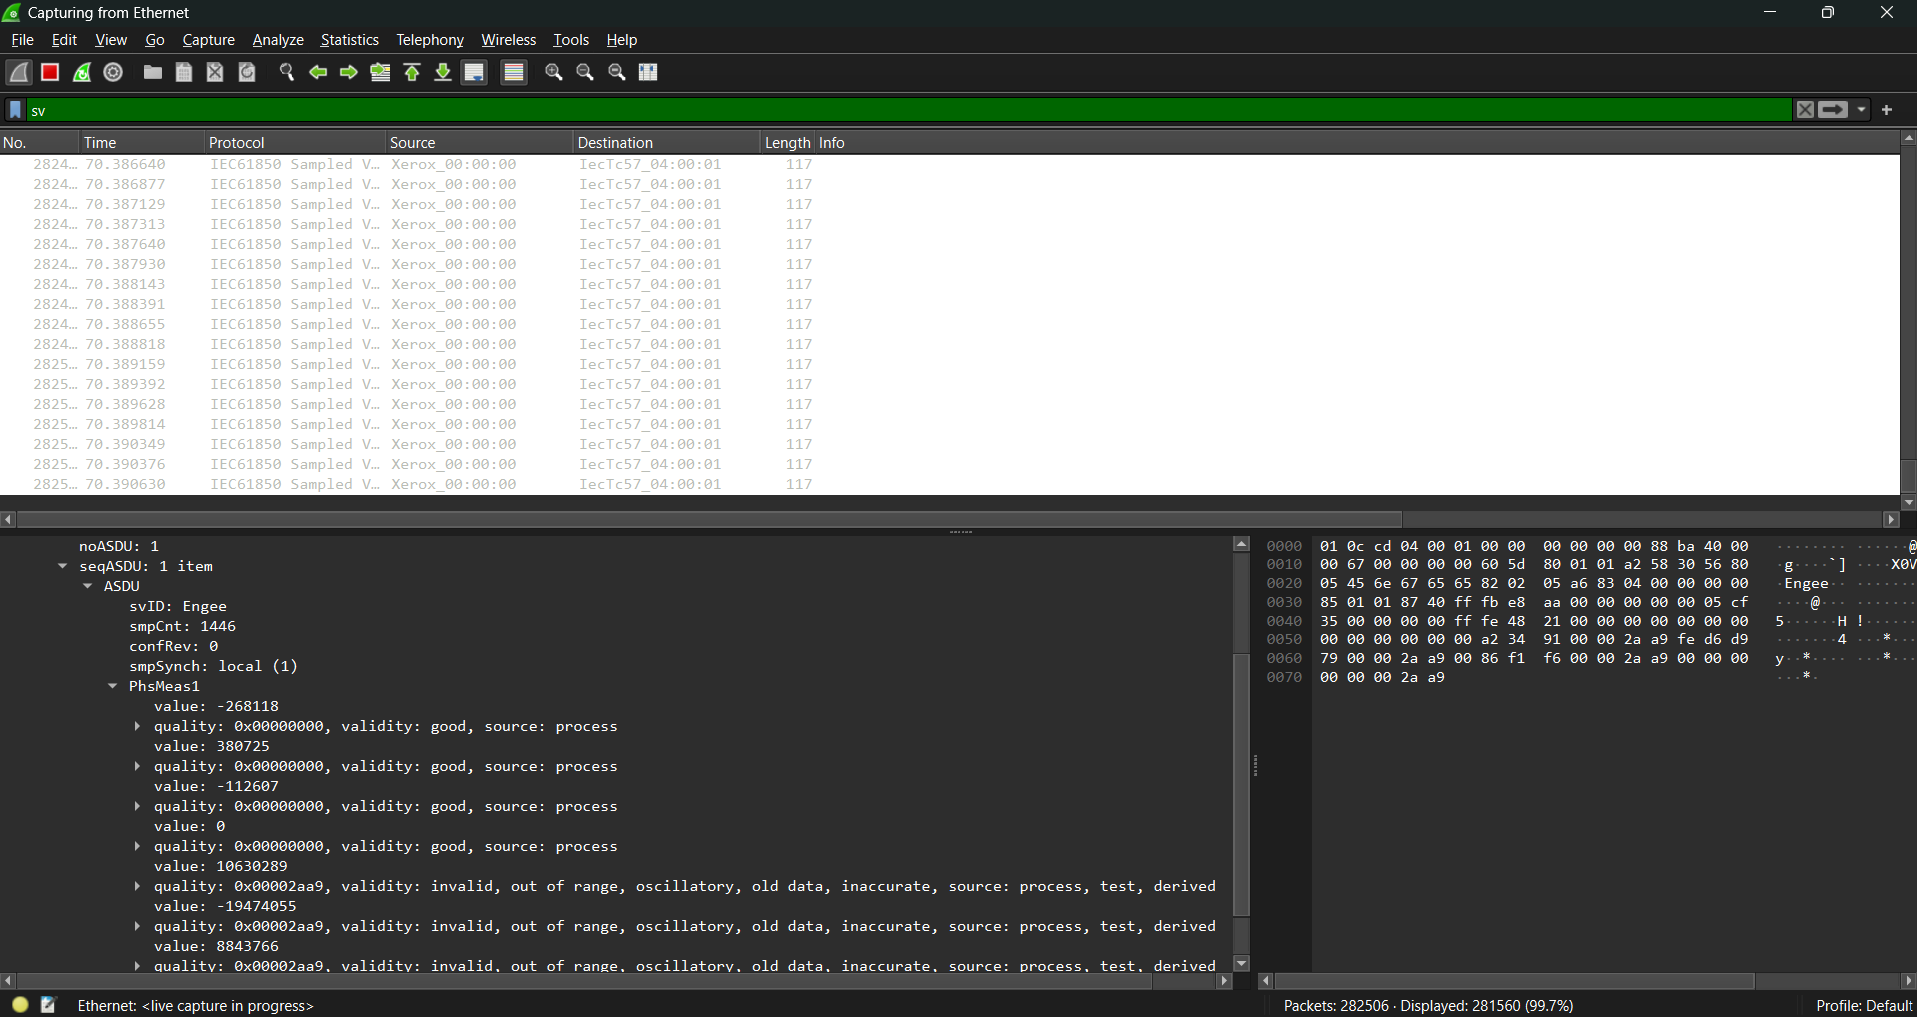Stop the running live capture
The image size is (1917, 1017).
tap(49, 72)
